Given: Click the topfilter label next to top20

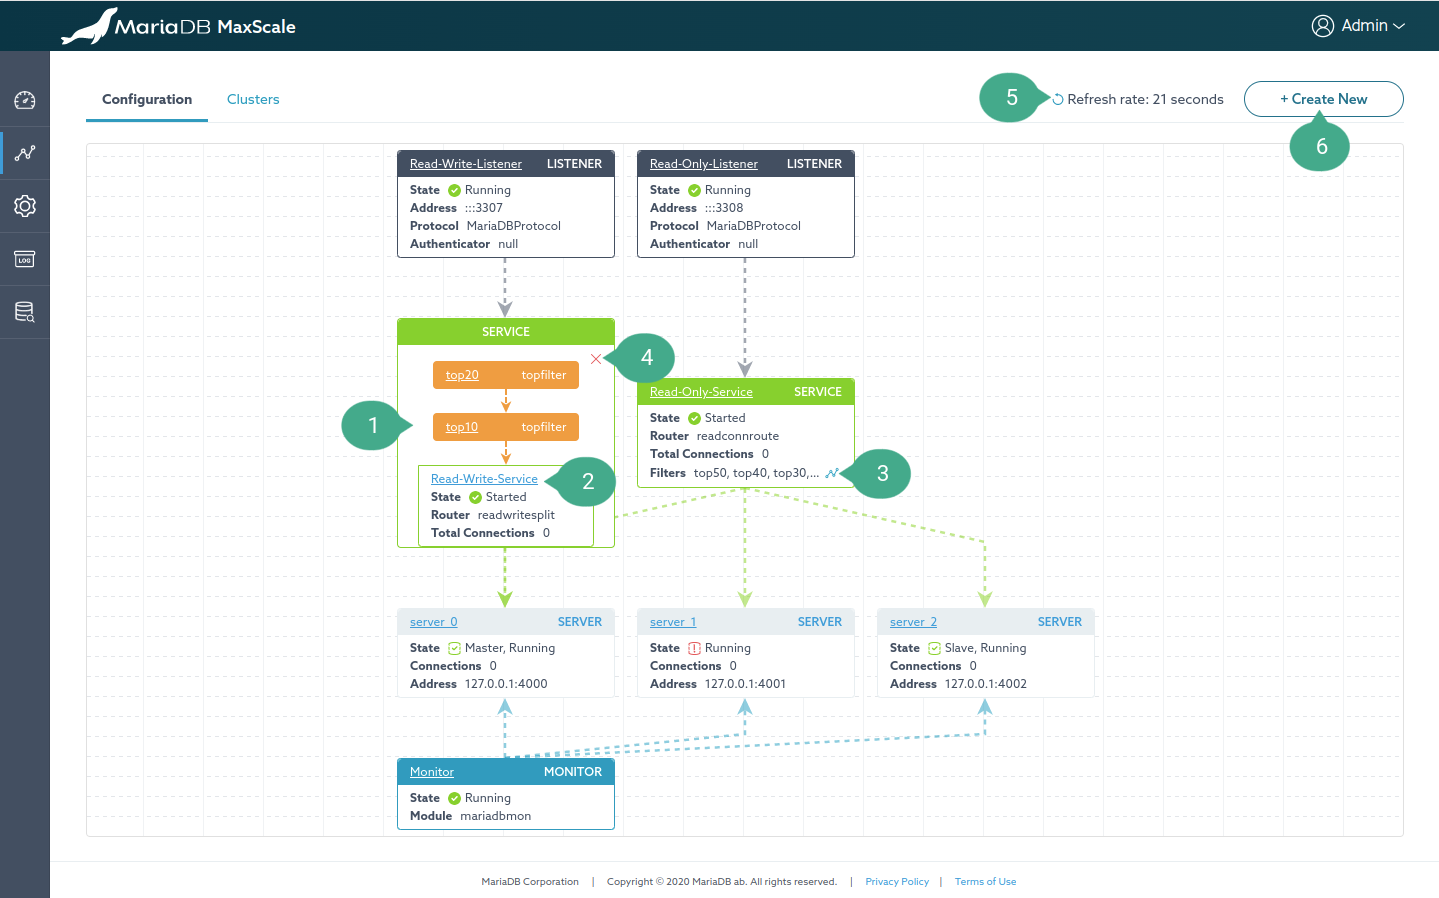Looking at the screenshot, I should click(544, 375).
